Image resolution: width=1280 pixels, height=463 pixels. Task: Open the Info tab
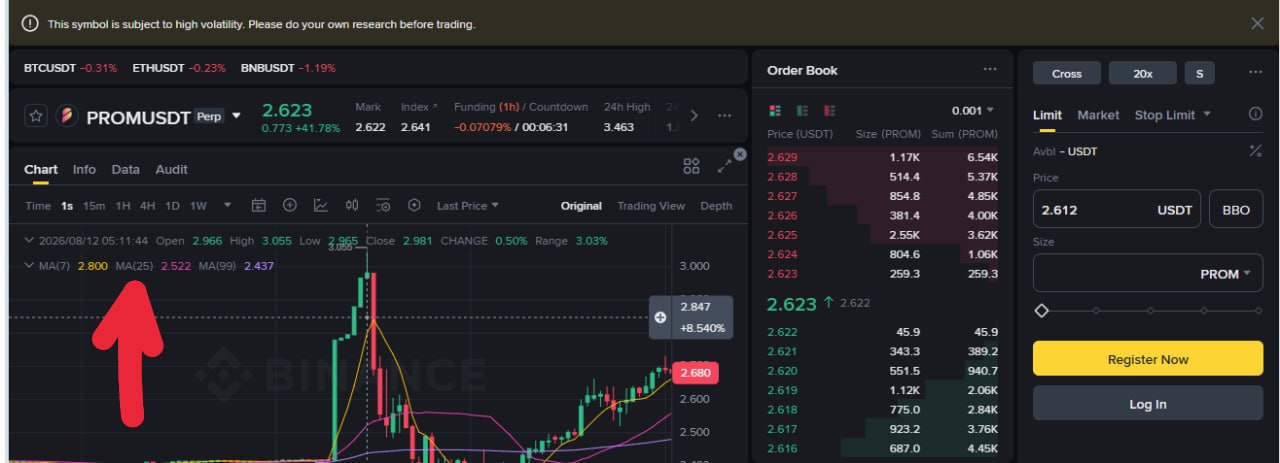84,170
